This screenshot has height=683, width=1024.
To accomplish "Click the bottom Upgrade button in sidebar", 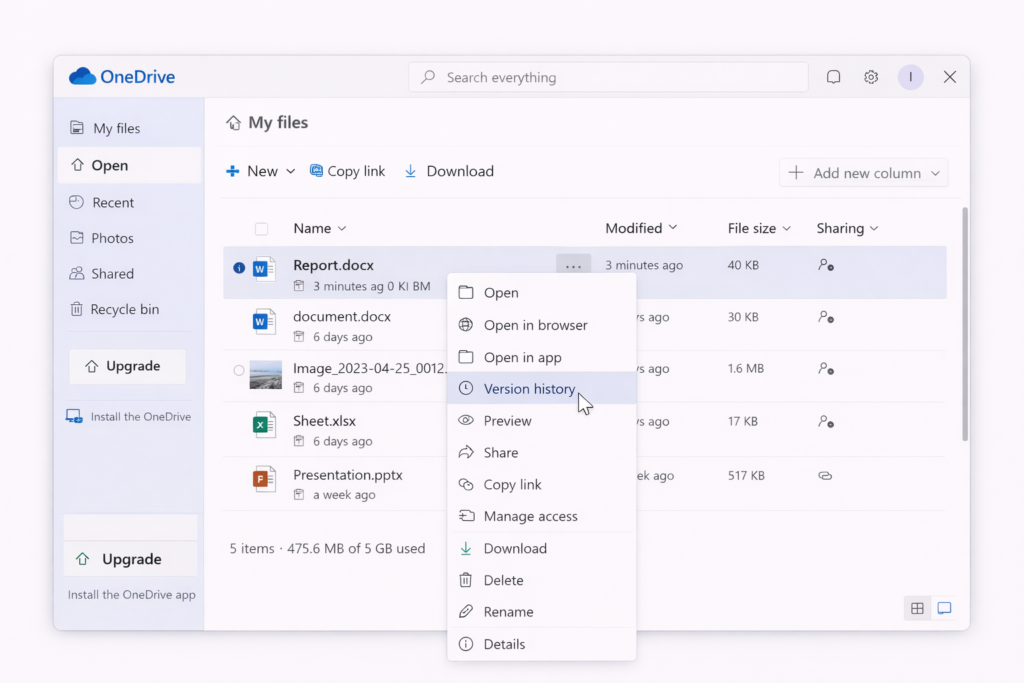I will 131,559.
